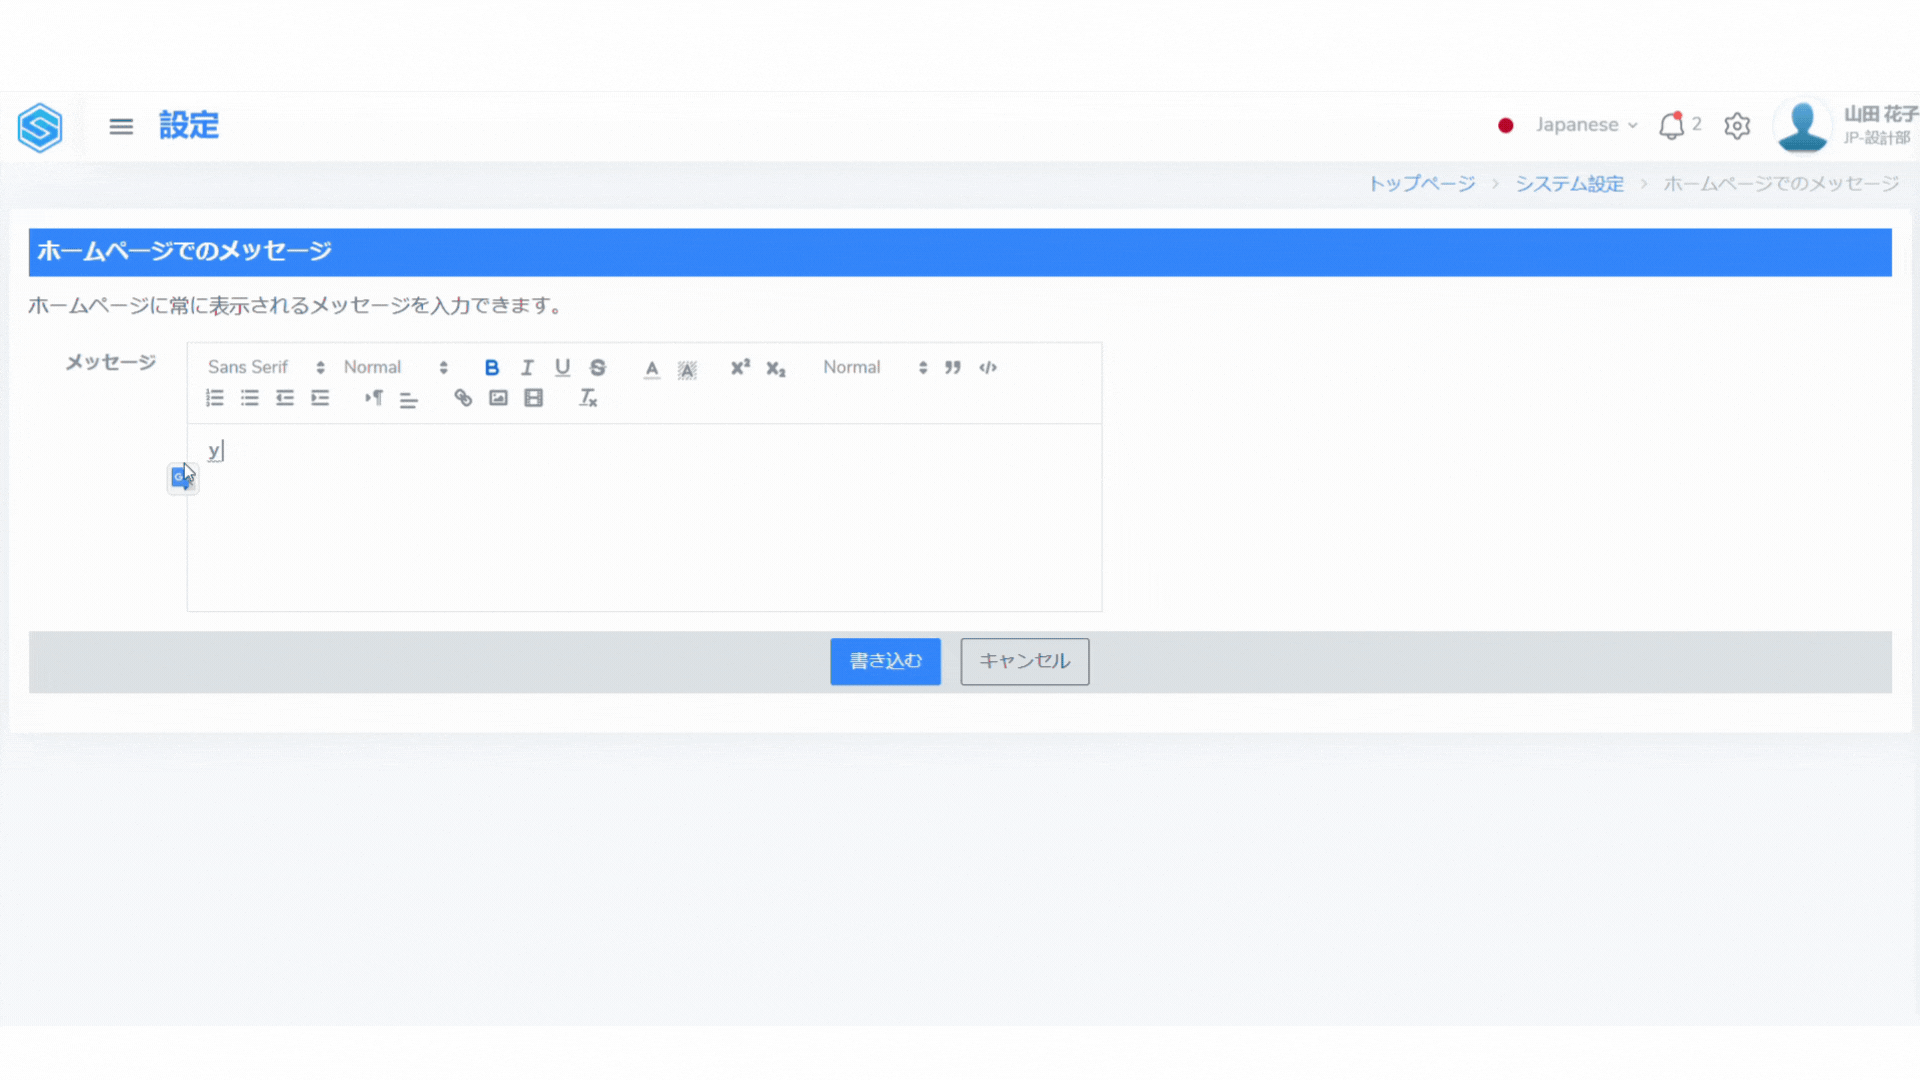The height and width of the screenshot is (1080, 1920).
Task: Click the 書き込む submit button
Action: pos(885,661)
